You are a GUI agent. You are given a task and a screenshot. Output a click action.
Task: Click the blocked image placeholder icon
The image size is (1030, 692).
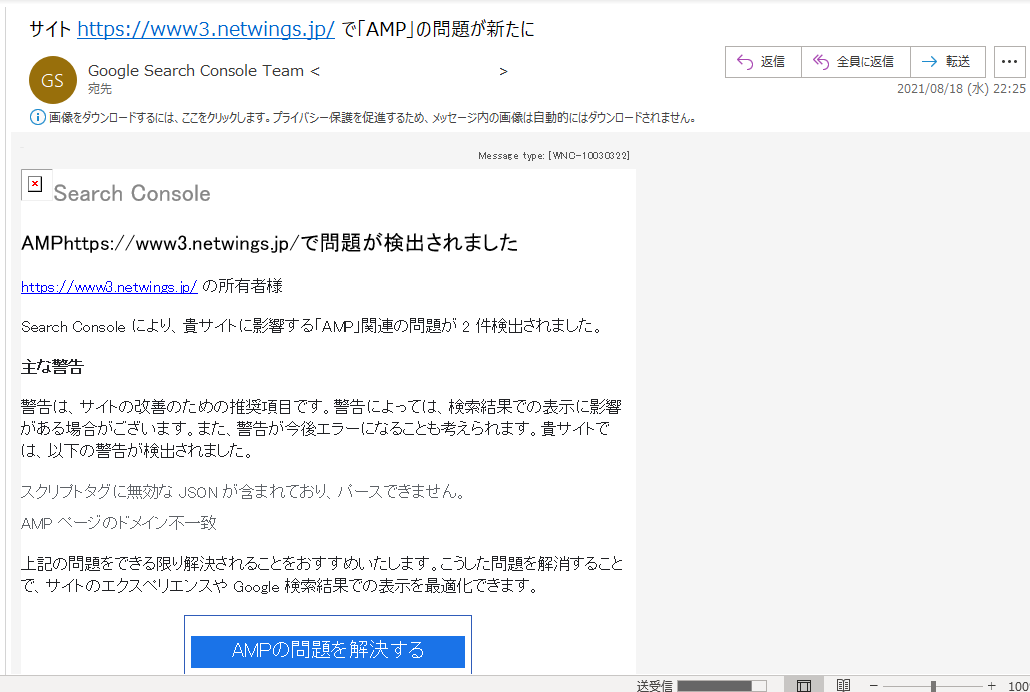[x=34, y=184]
